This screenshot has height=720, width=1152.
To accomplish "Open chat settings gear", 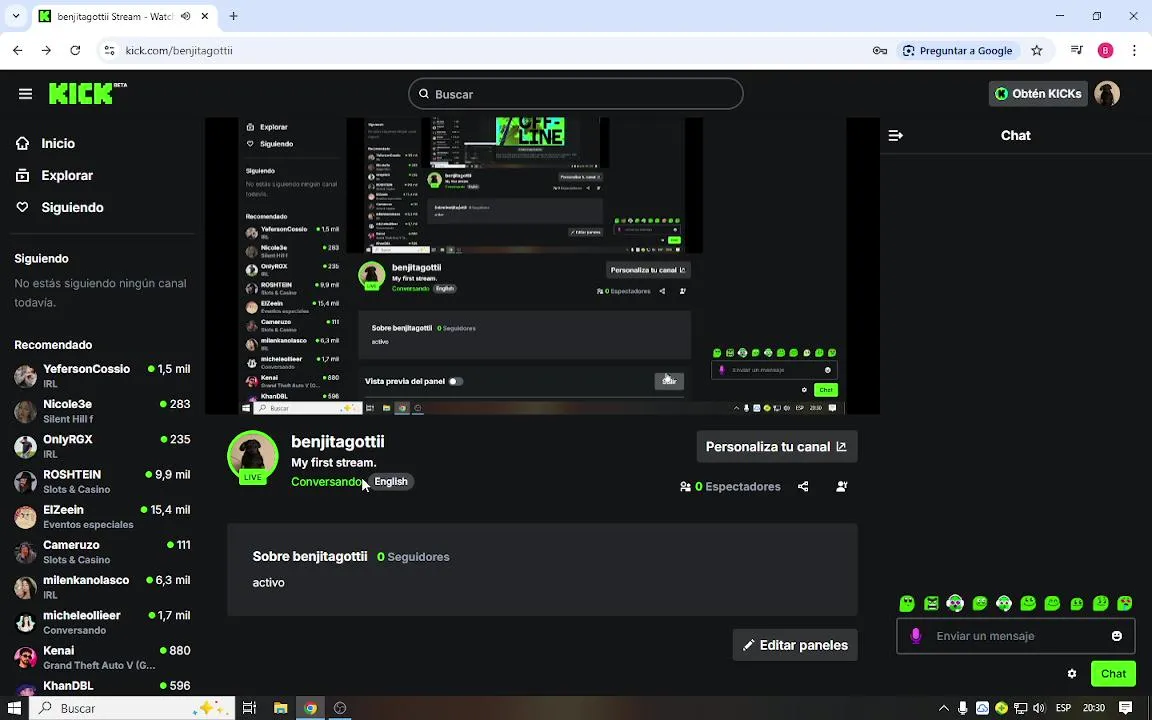I will click(x=1072, y=674).
